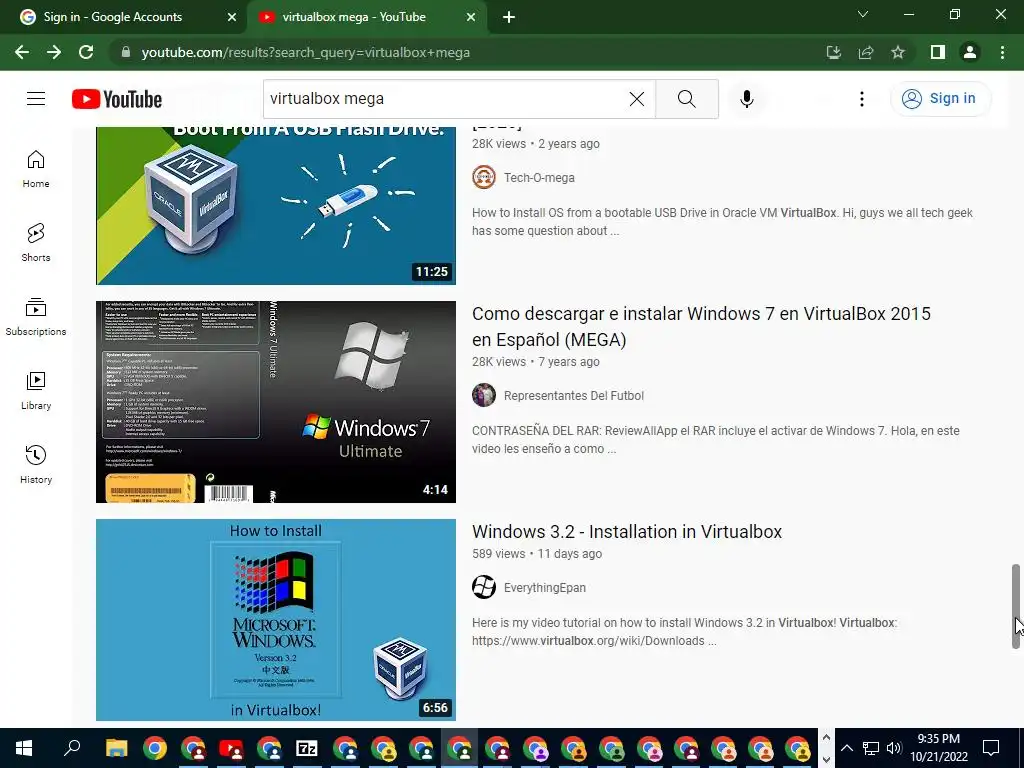Open the Windows Start menu
Image resolution: width=1024 pixels, height=768 pixels.
coord(24,748)
